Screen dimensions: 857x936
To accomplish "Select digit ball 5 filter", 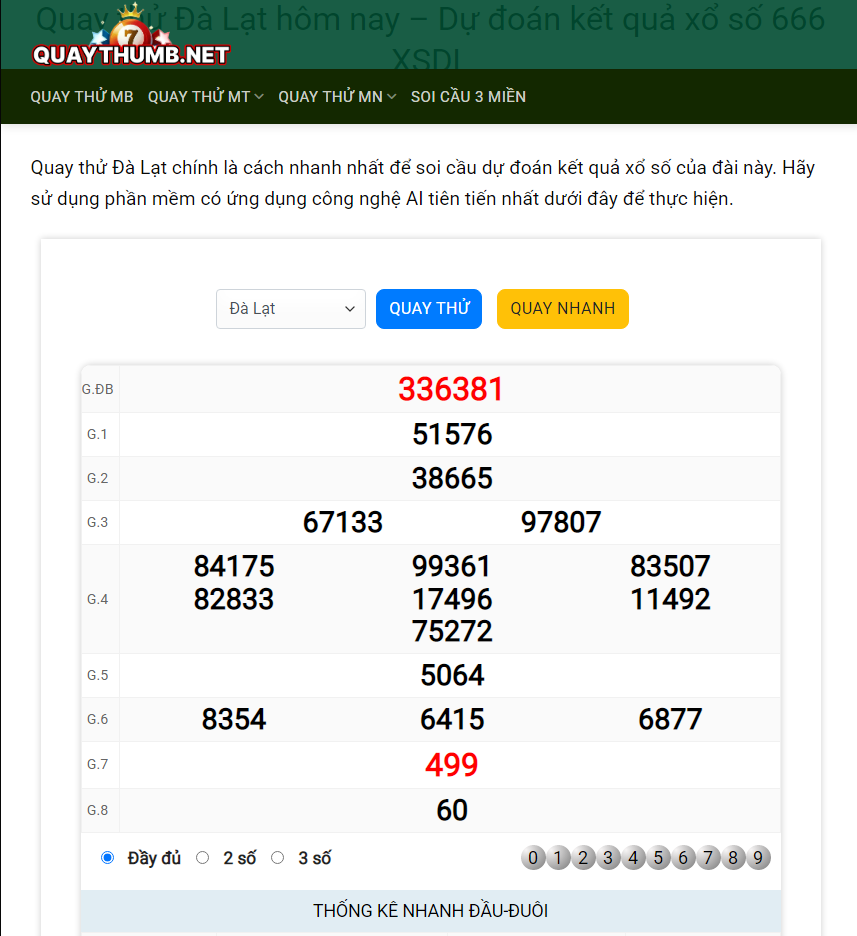I will (x=658, y=858).
